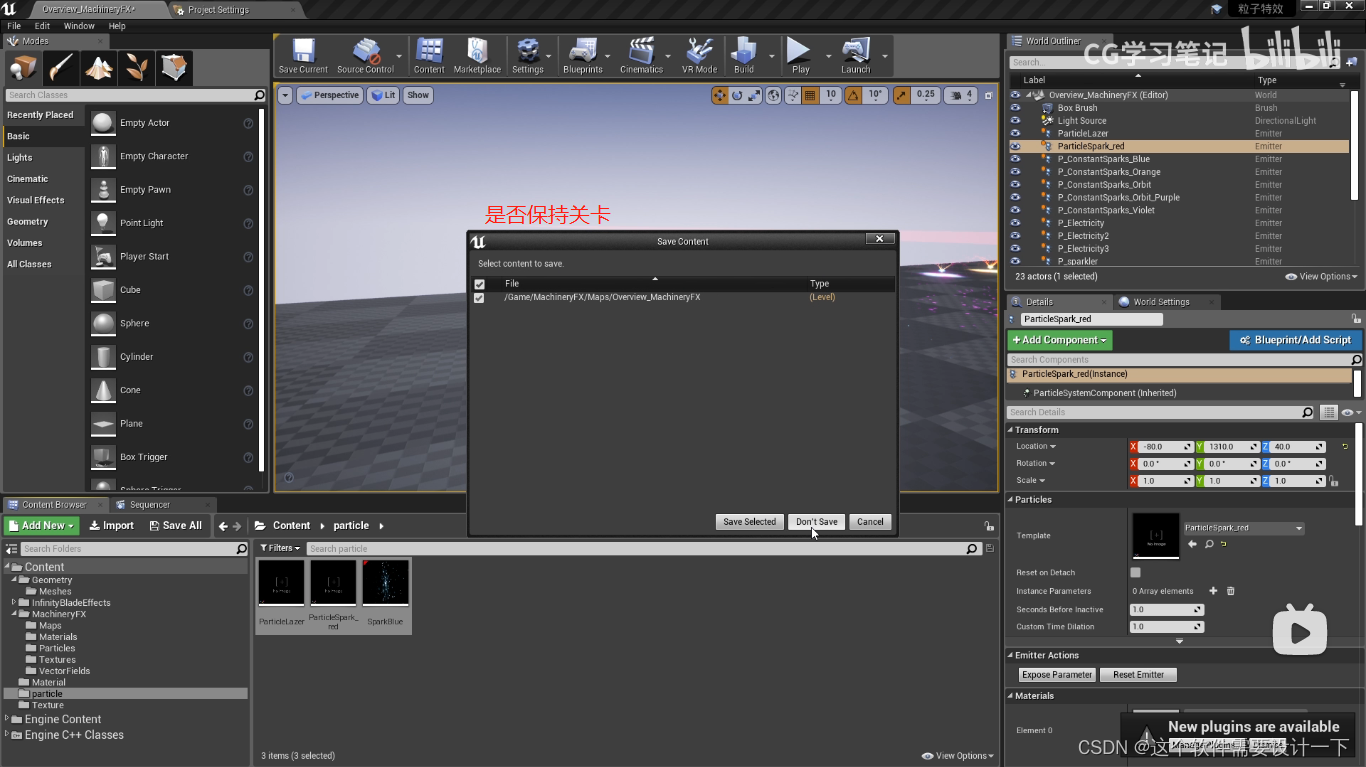Select the Player Start placement icon
1366x767 pixels.
[x=104, y=256]
